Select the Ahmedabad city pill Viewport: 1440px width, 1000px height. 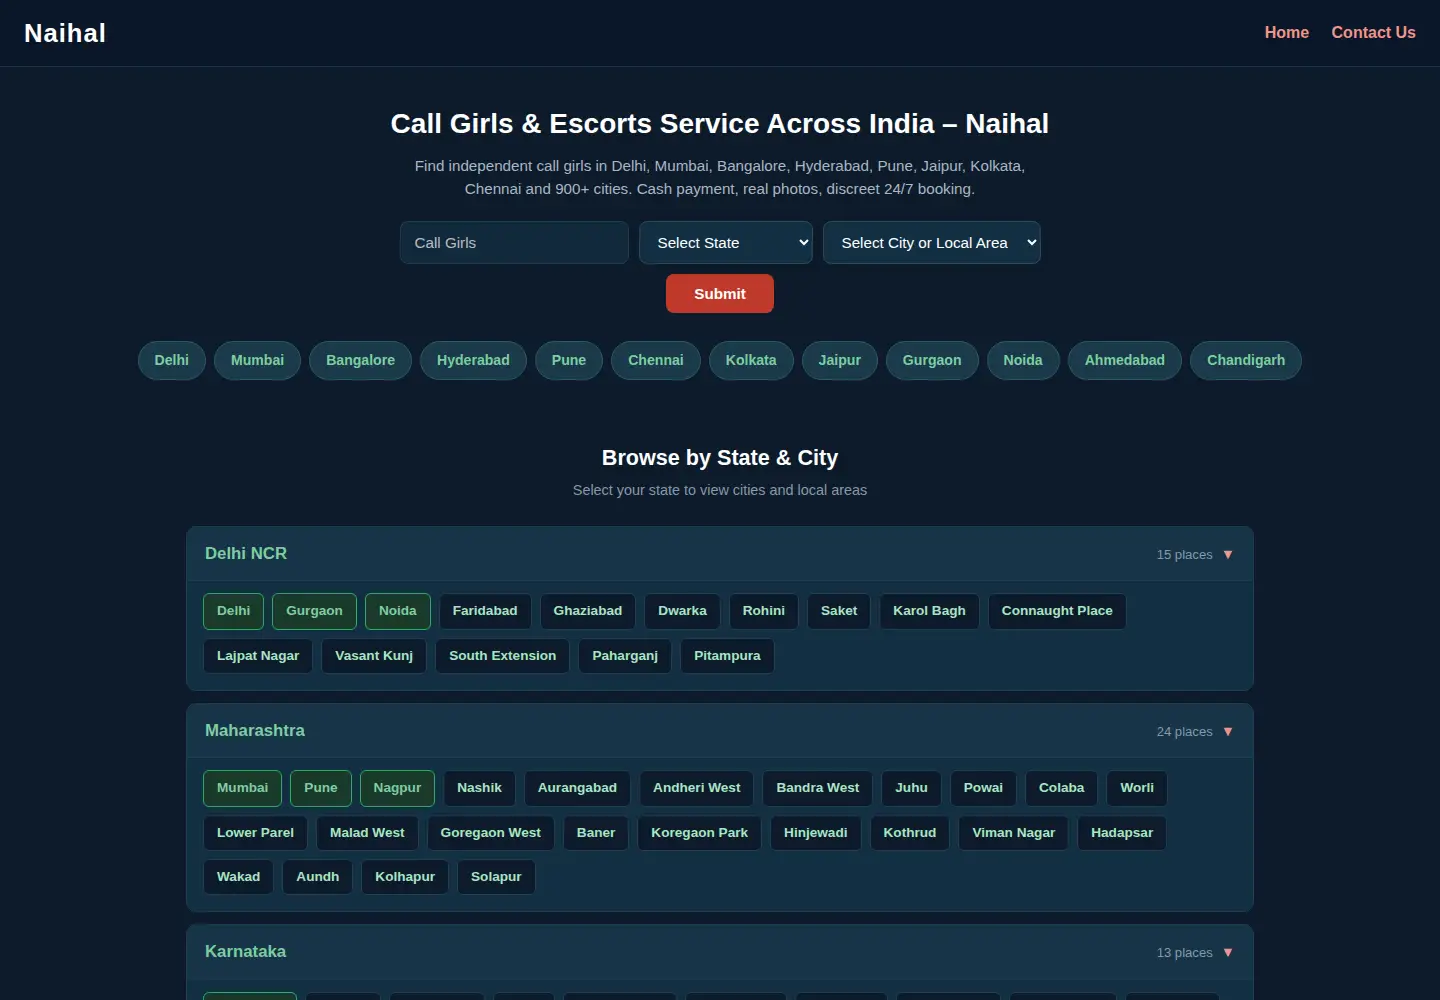1125,360
